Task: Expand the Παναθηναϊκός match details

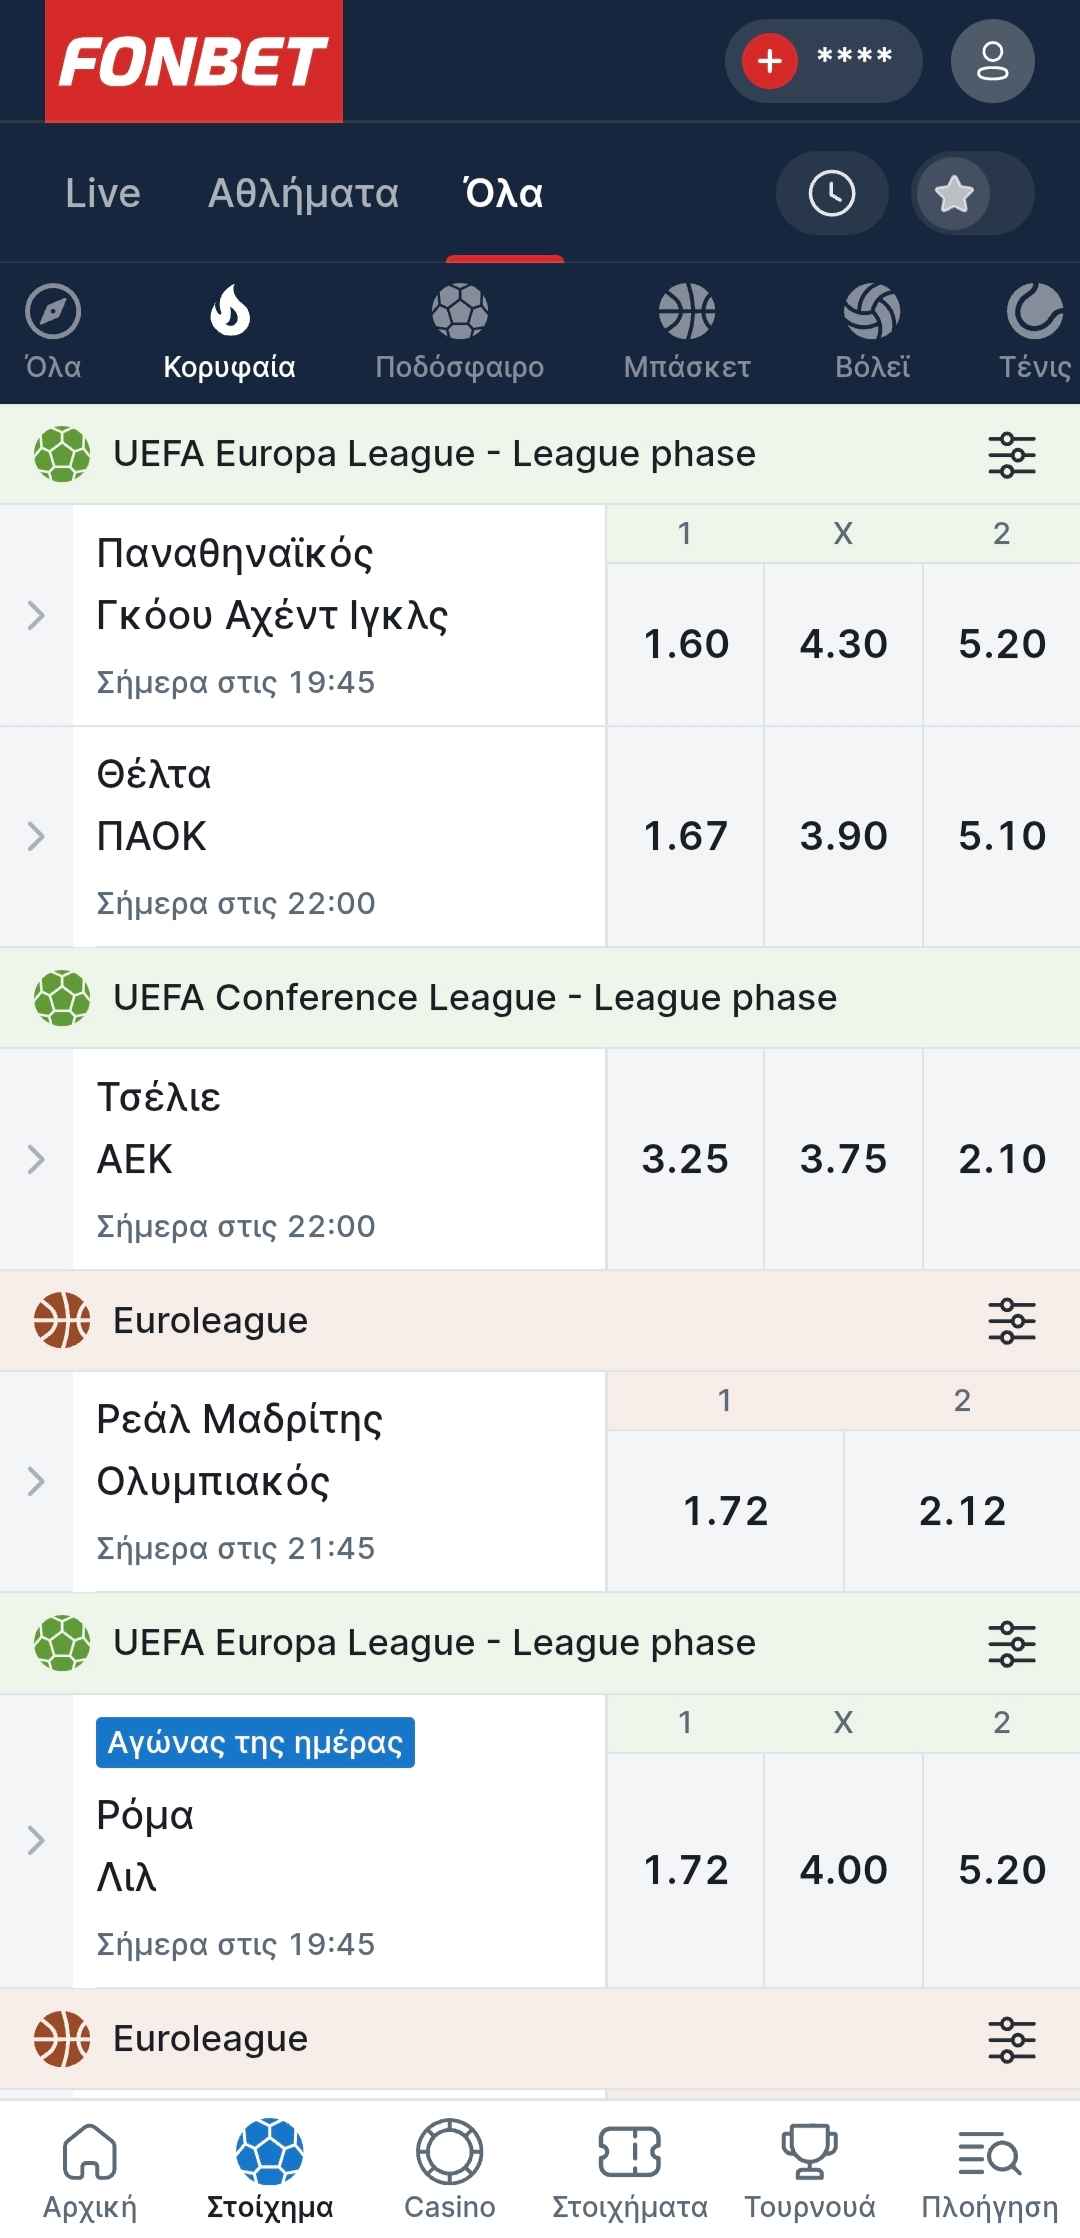Action: [x=36, y=615]
